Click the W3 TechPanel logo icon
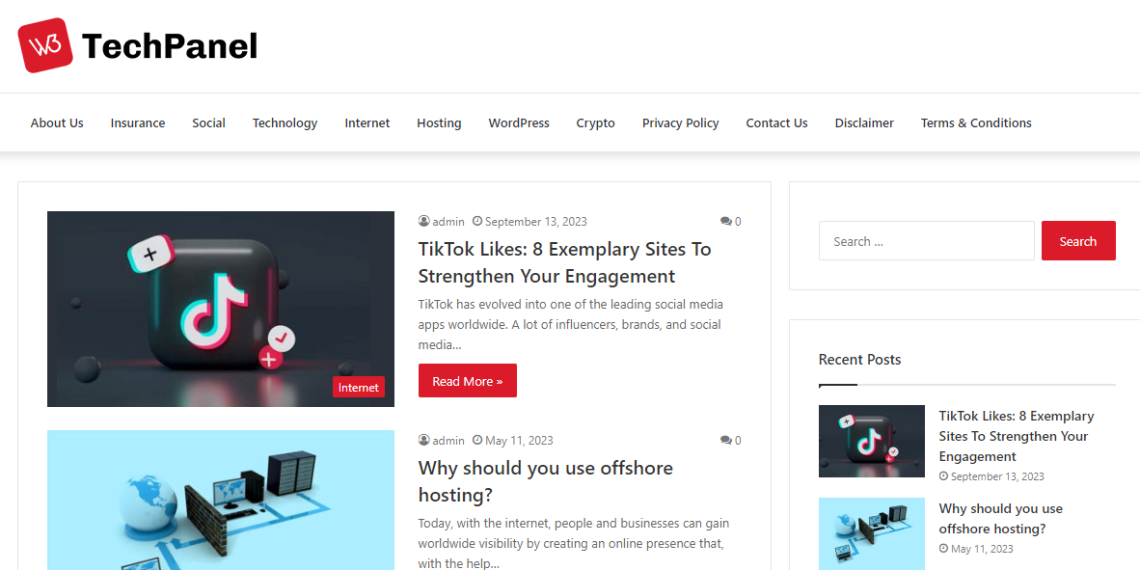Image resolution: width=1140 pixels, height=570 pixels. tap(45, 45)
